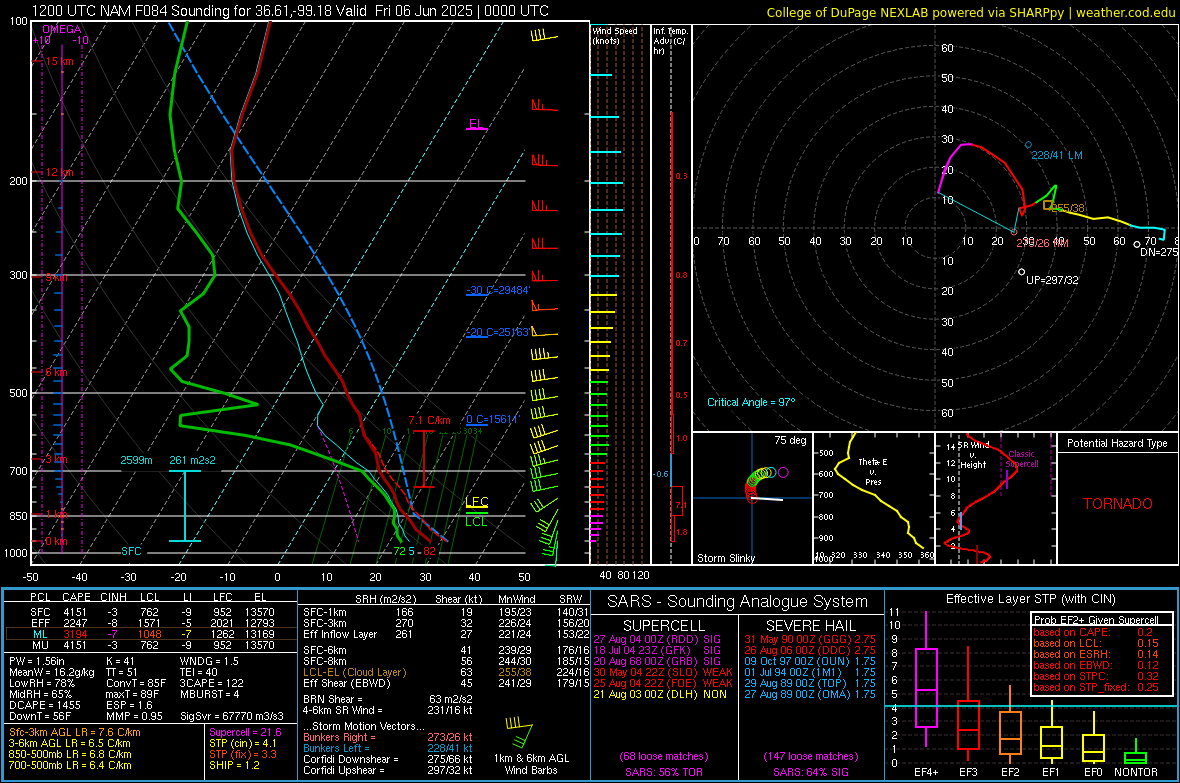Click 'based on CAPE: 0.2' legend row
Image resolution: width=1180 pixels, height=783 pixels.
[x=1095, y=632]
